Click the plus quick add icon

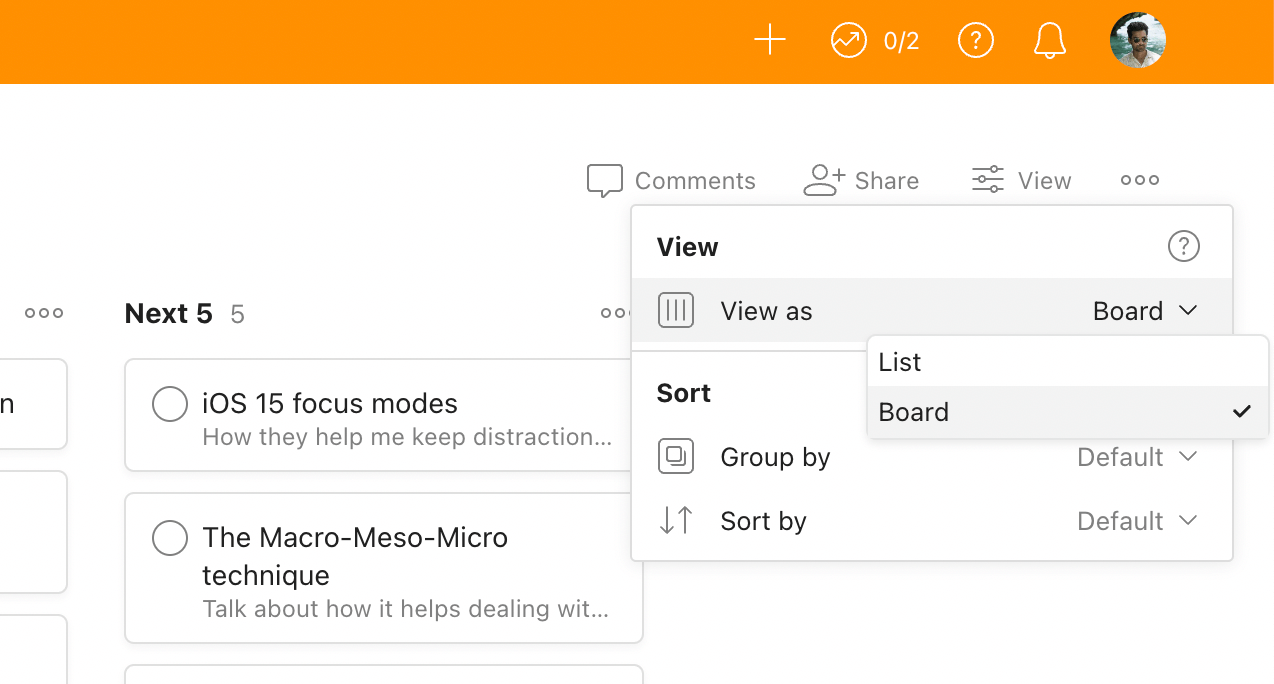769,41
